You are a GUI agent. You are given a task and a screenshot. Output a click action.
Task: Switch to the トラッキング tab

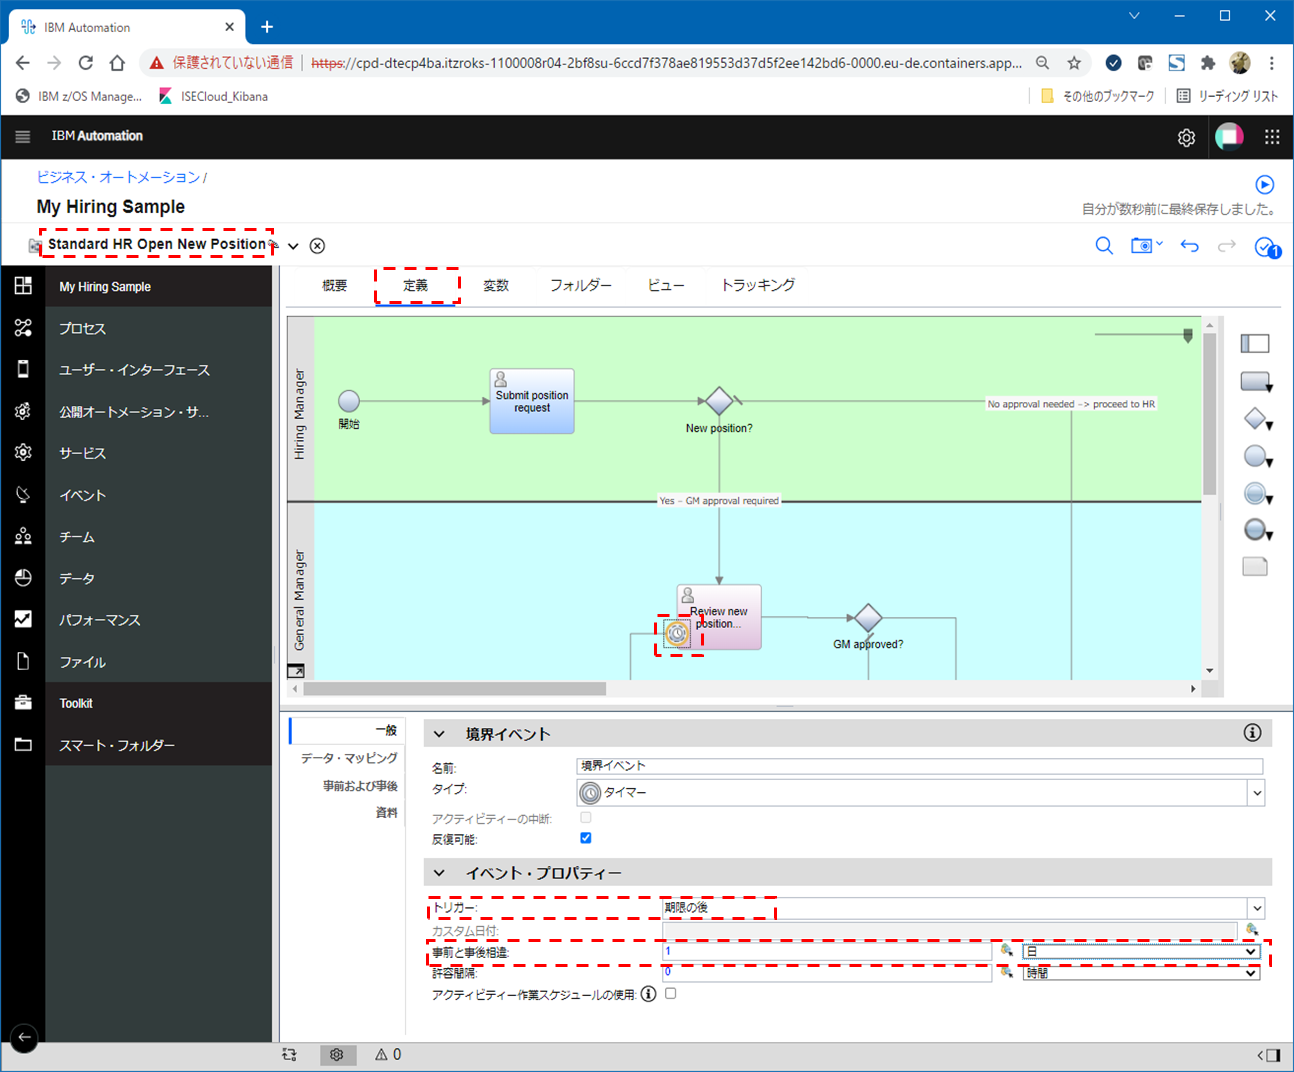[x=758, y=286]
